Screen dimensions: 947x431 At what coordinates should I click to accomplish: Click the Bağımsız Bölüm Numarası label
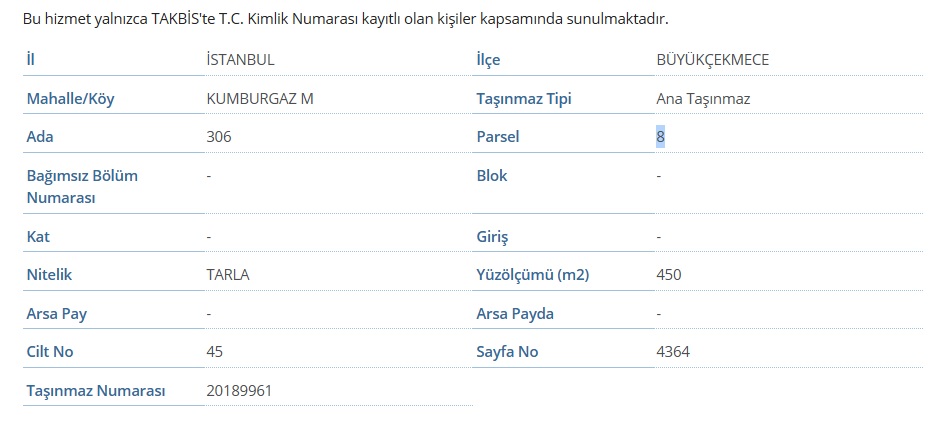coord(82,187)
